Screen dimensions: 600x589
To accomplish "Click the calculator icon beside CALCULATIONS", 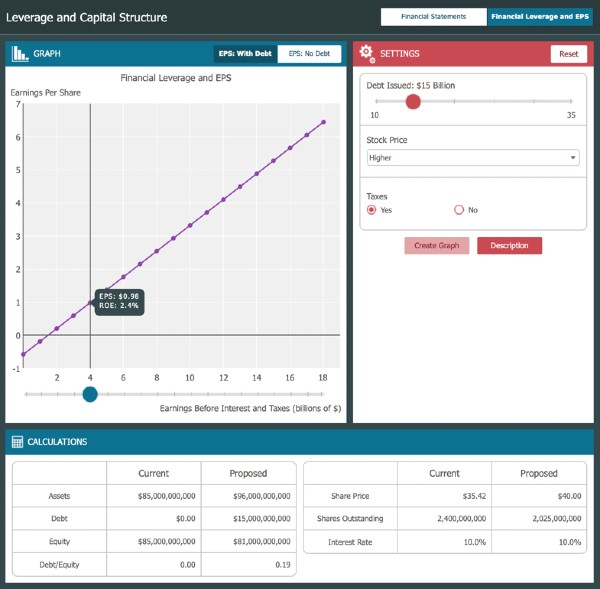I will point(17,442).
